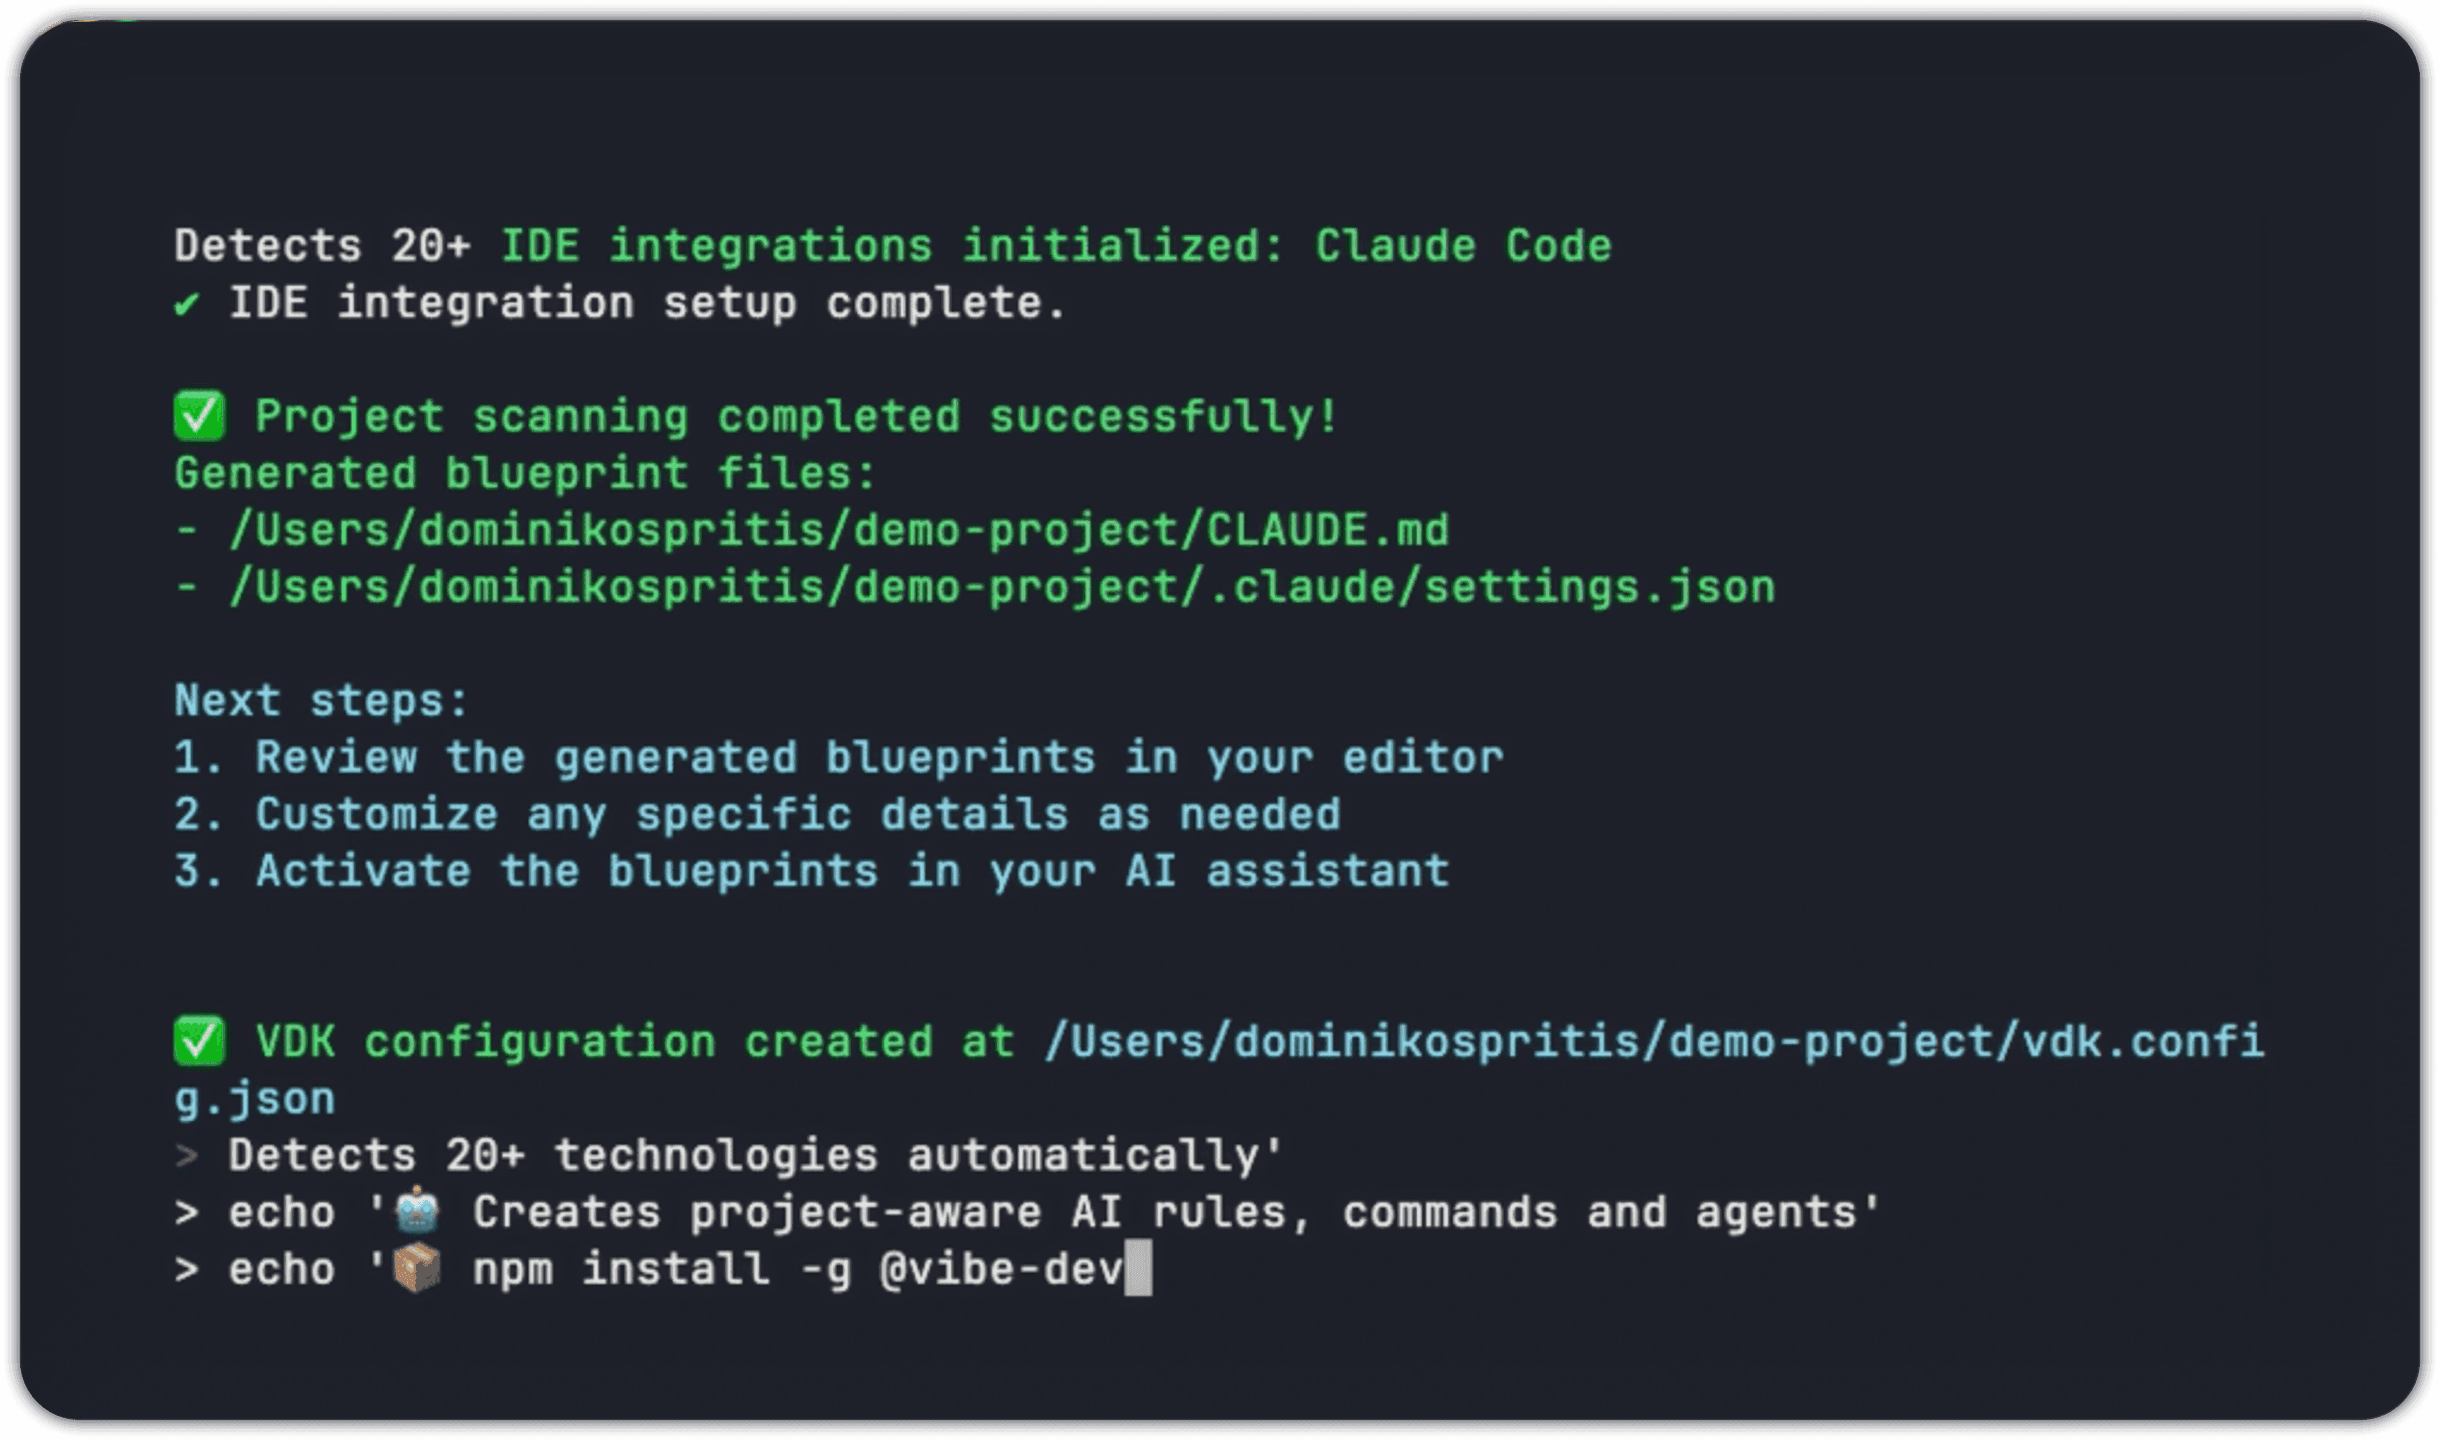
Task: Click the "npm install -g" command text
Action: point(661,1270)
